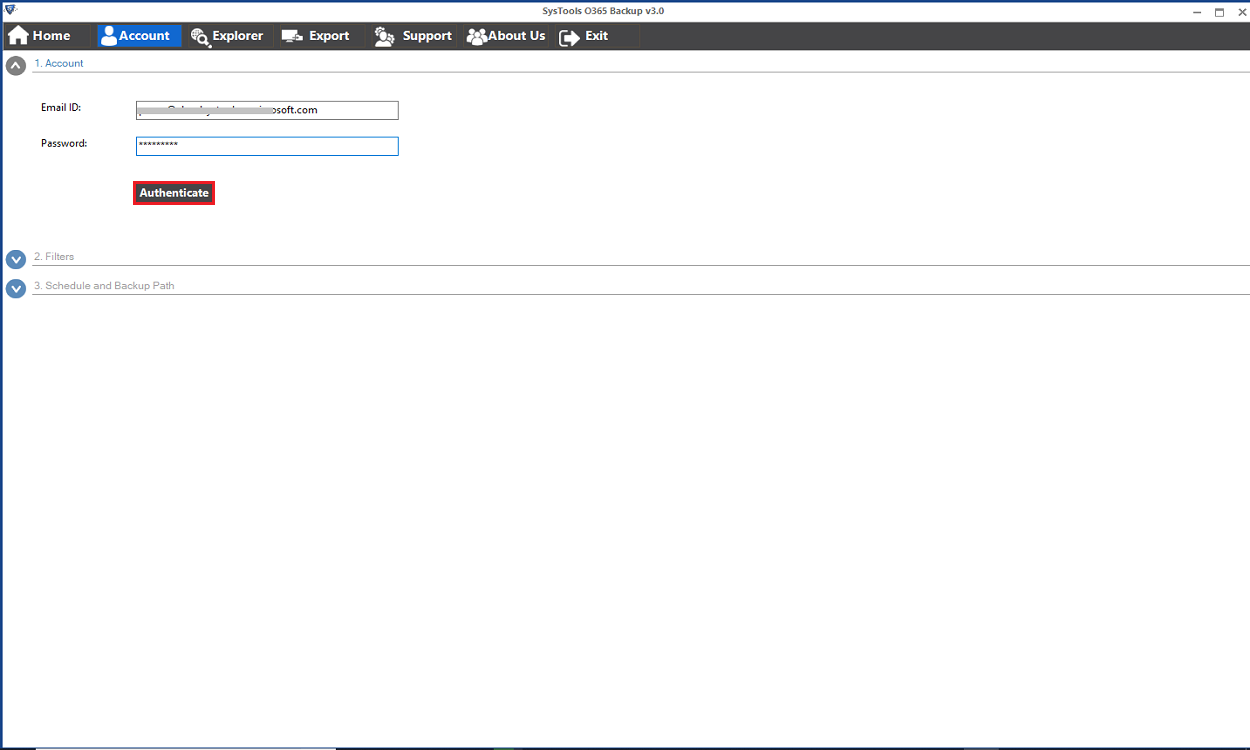
Task: Open the About Us menu label
Action: pos(516,36)
